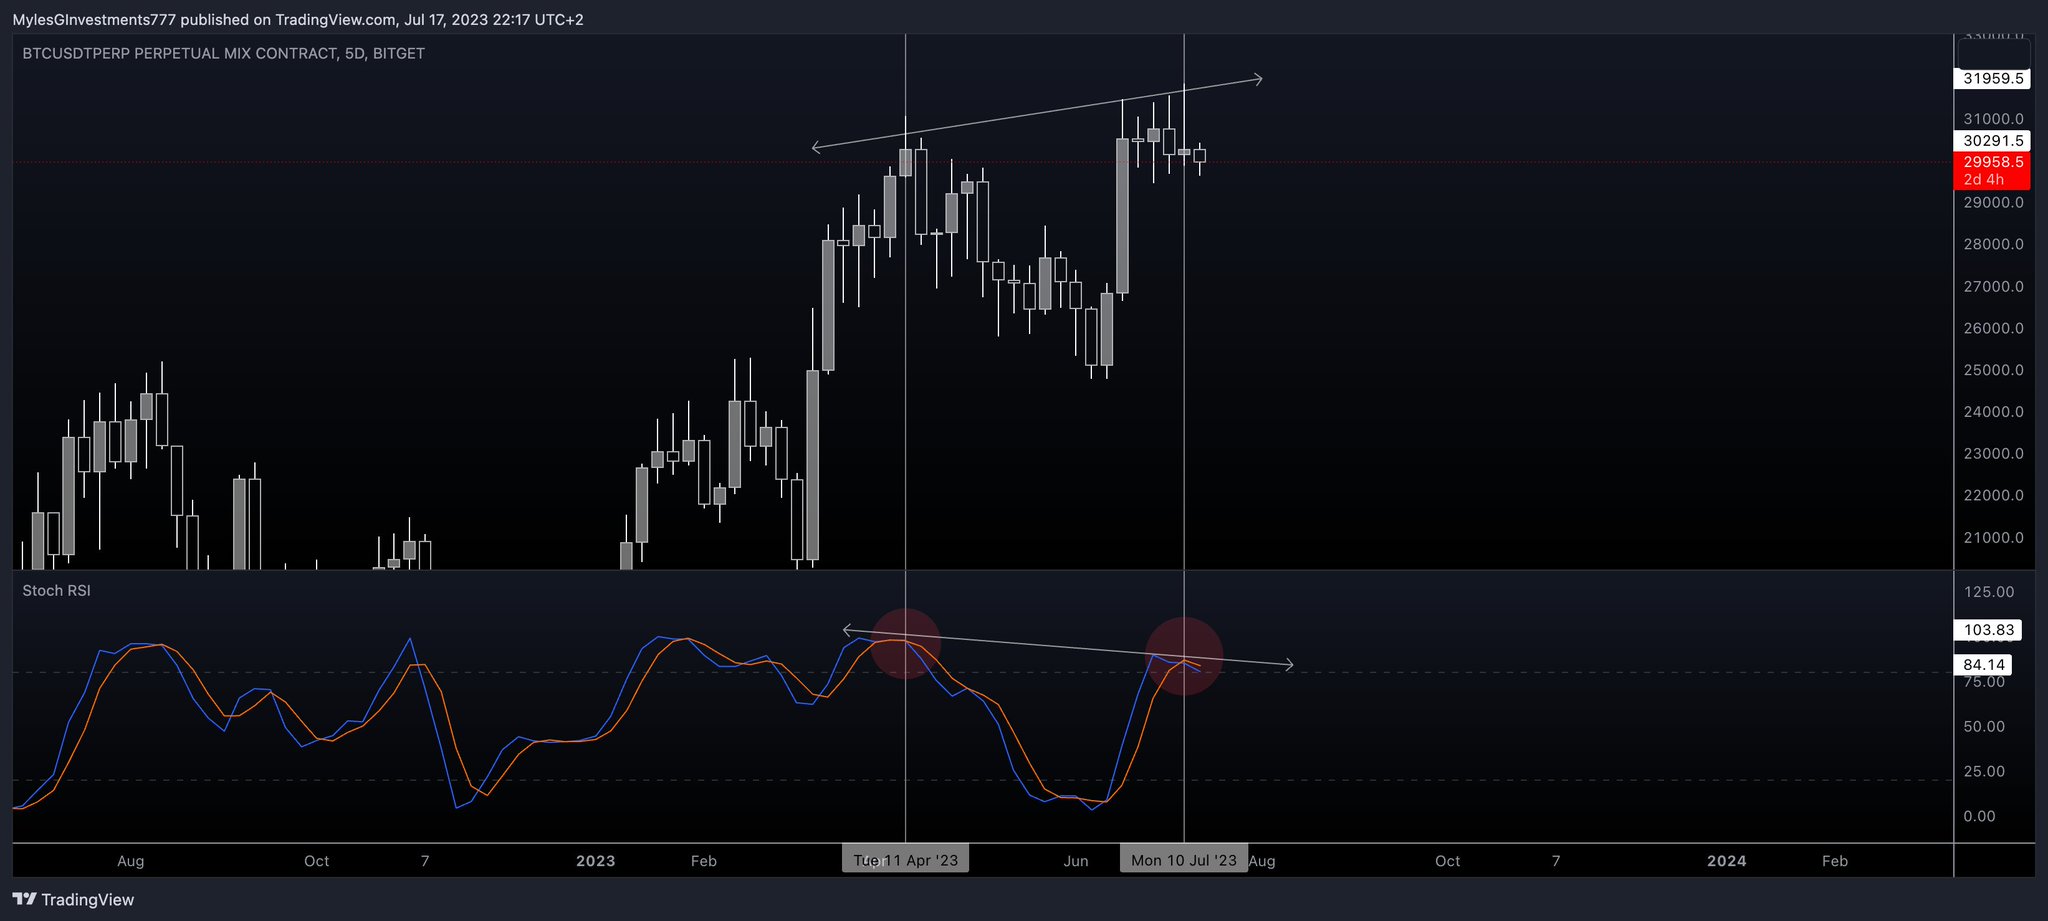Click the 27000.0 price axis label
This screenshot has height=921, width=2048.
tap(1993, 287)
